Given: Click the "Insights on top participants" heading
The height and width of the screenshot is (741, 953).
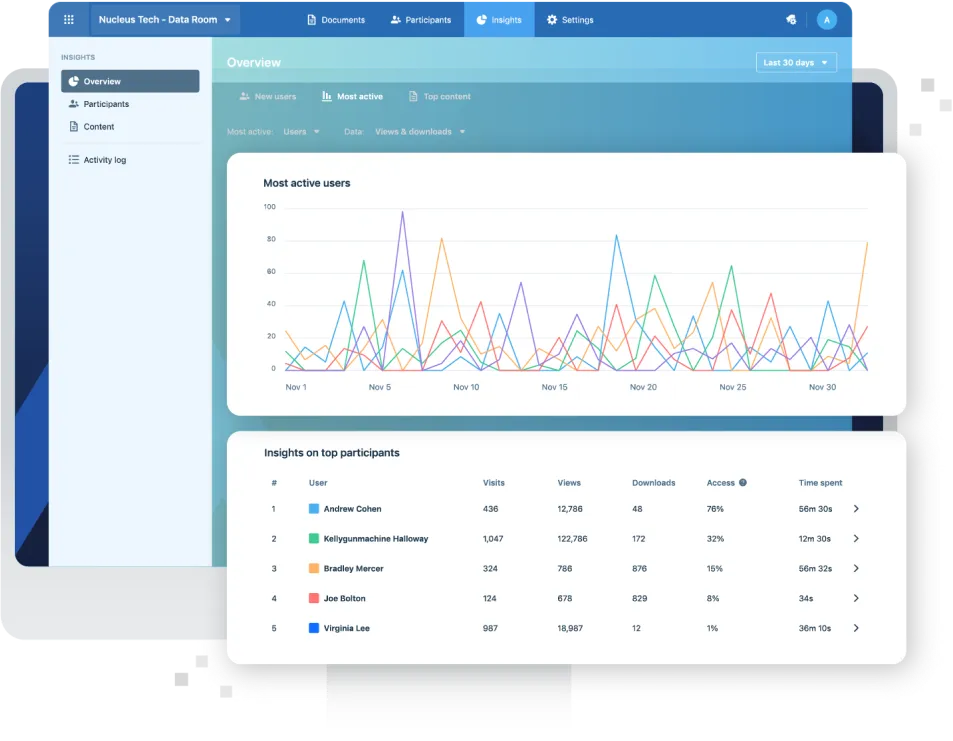Looking at the screenshot, I should coord(332,453).
